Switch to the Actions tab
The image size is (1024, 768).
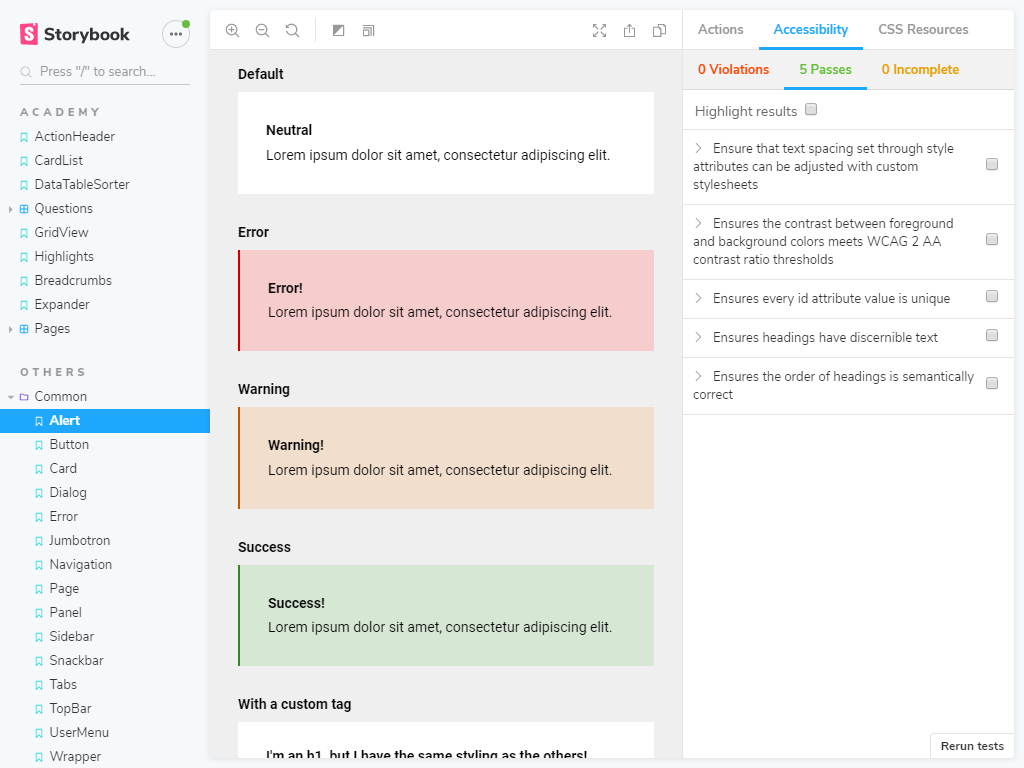[720, 30]
